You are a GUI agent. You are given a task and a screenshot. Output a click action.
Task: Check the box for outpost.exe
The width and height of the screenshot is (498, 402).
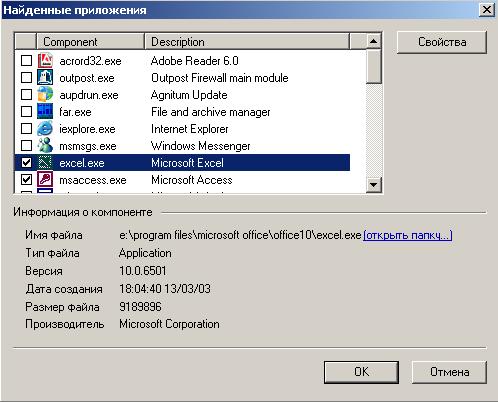coord(26,78)
